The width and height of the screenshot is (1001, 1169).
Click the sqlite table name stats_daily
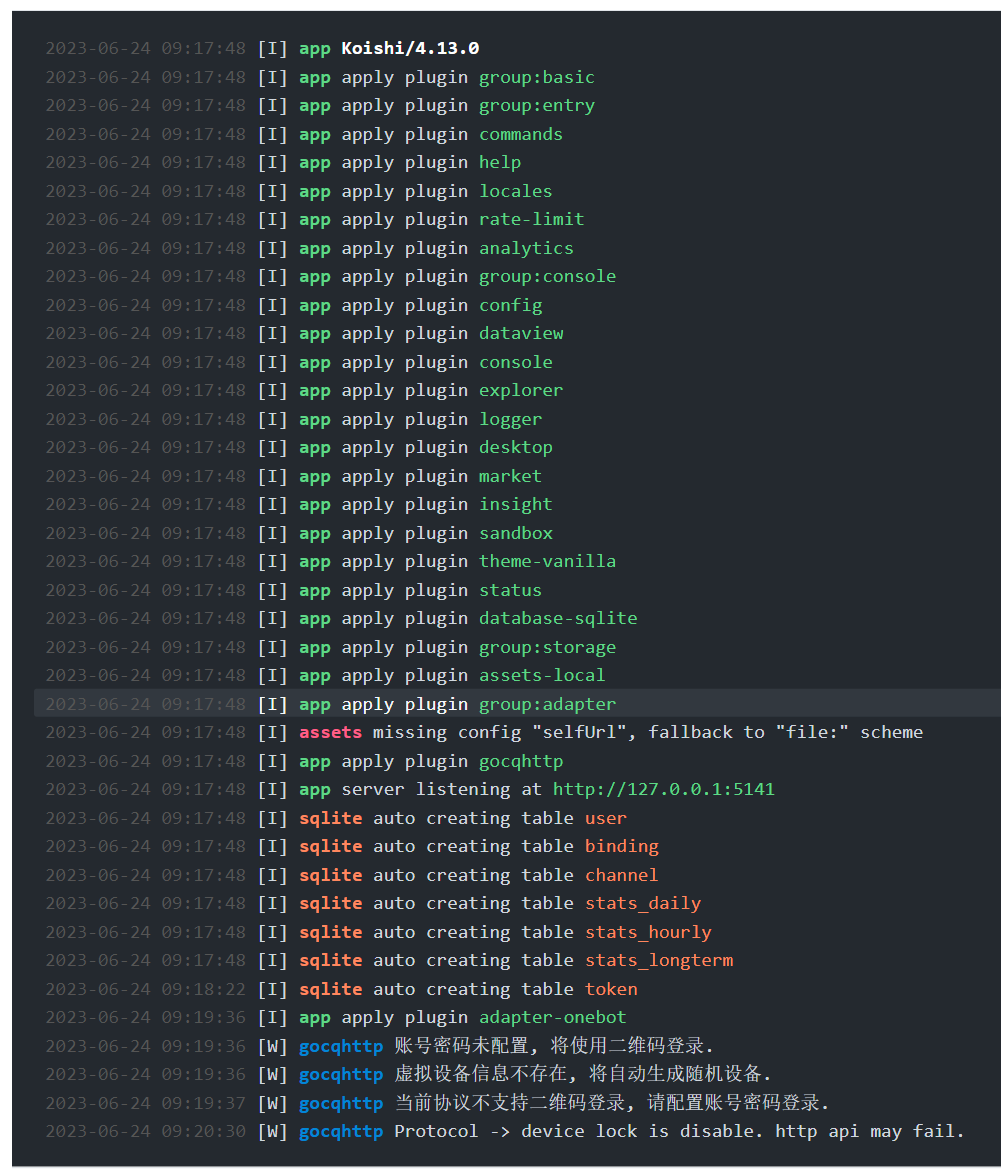pos(642,904)
